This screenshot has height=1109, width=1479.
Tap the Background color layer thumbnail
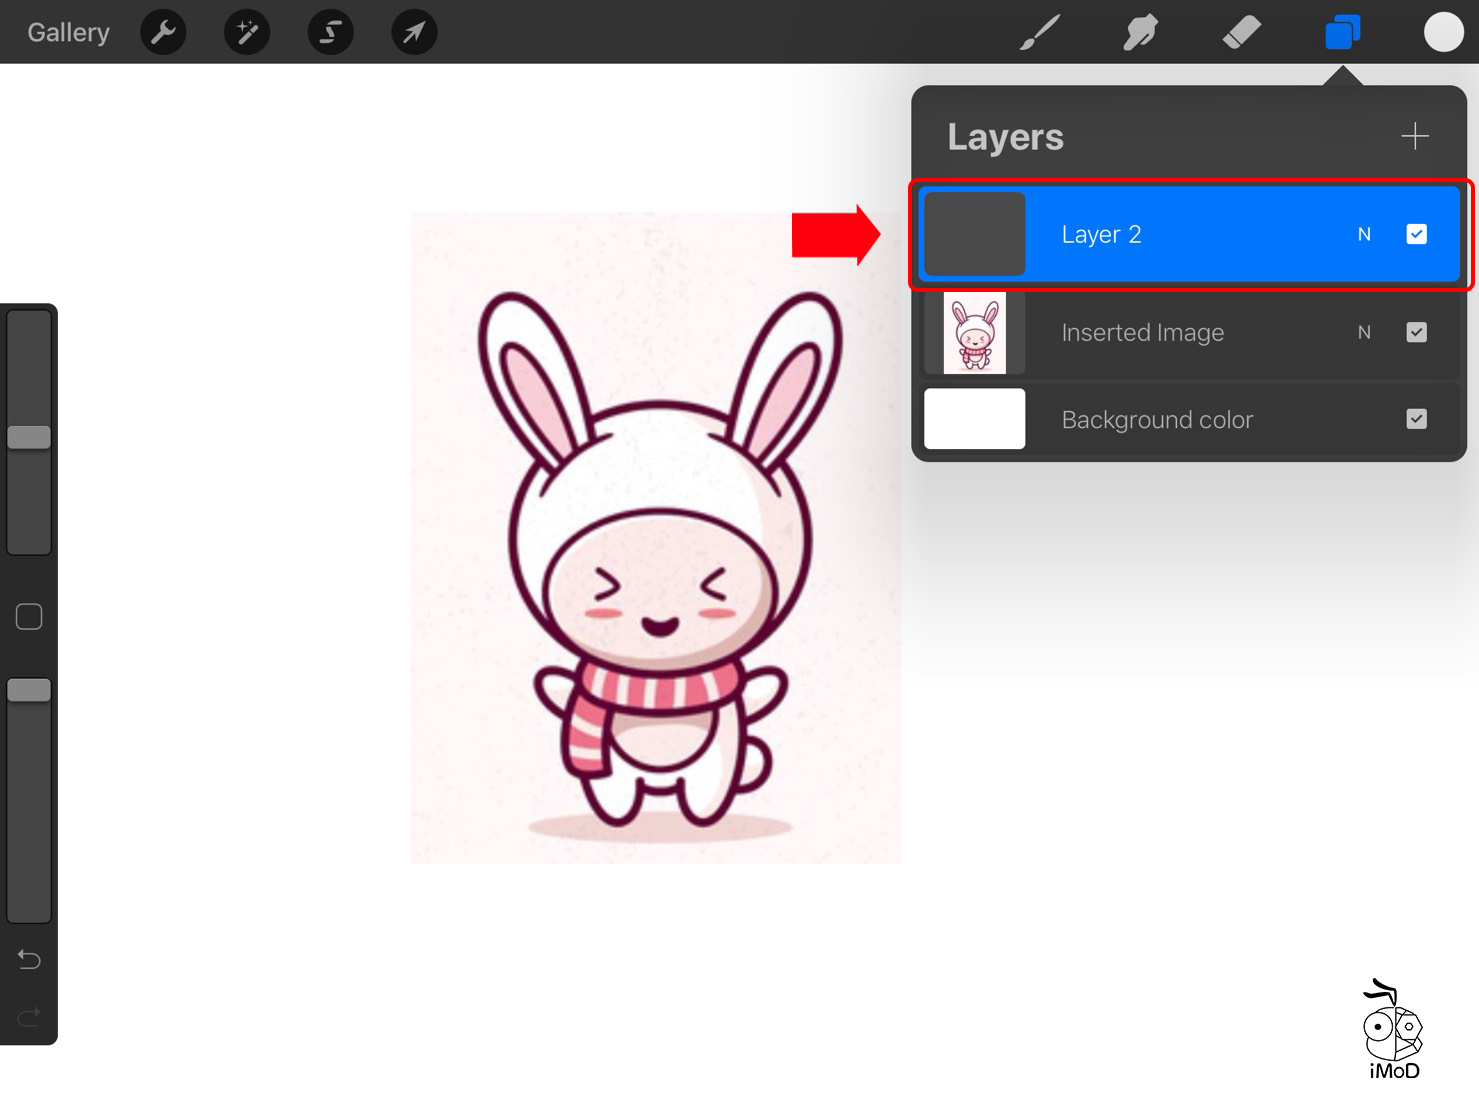974,419
